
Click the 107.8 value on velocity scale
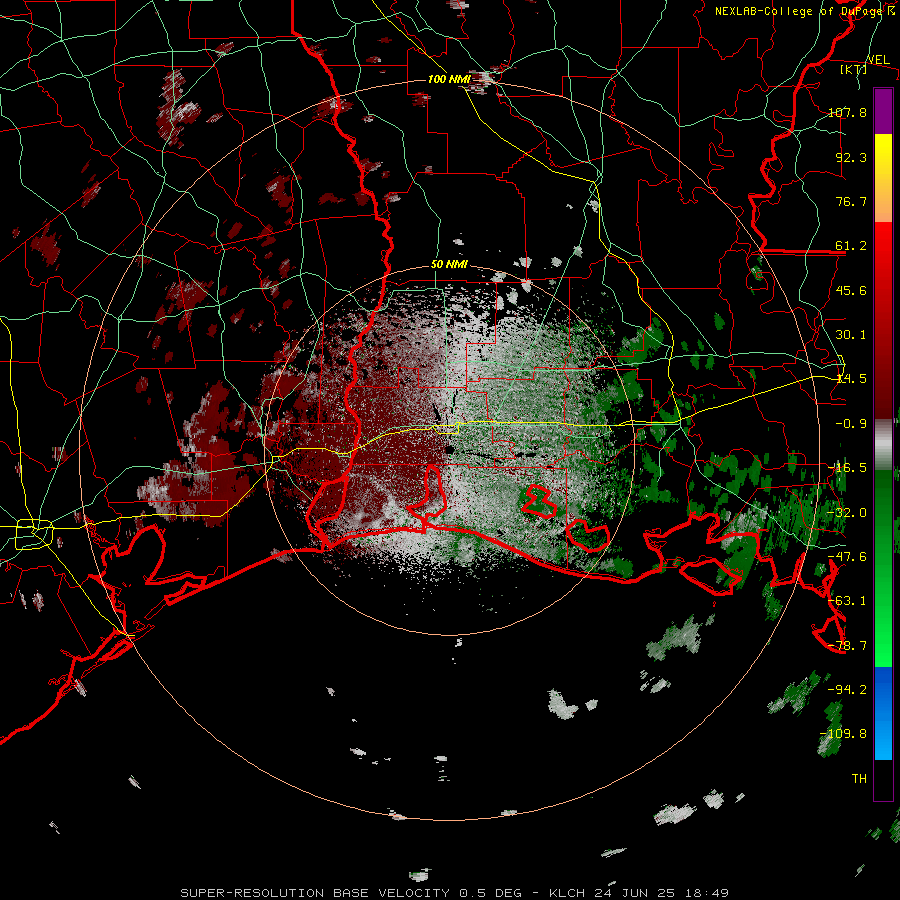click(847, 112)
